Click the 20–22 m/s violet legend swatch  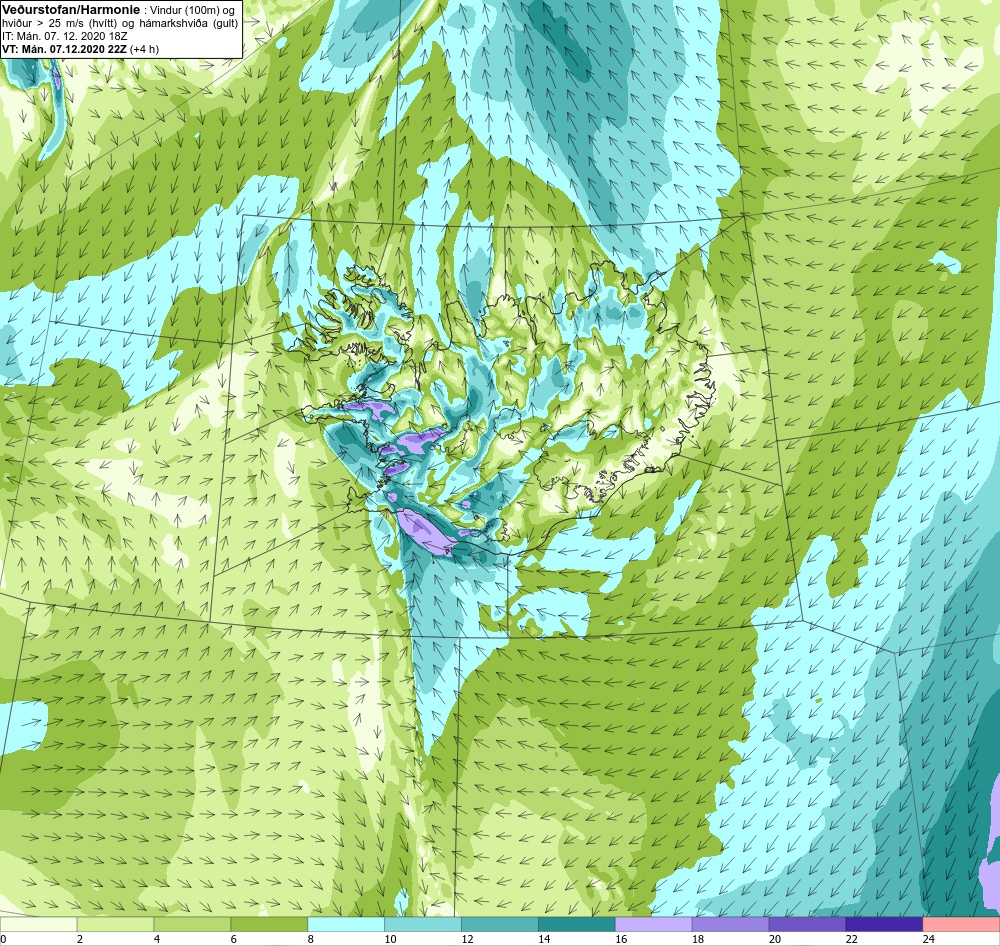point(807,924)
